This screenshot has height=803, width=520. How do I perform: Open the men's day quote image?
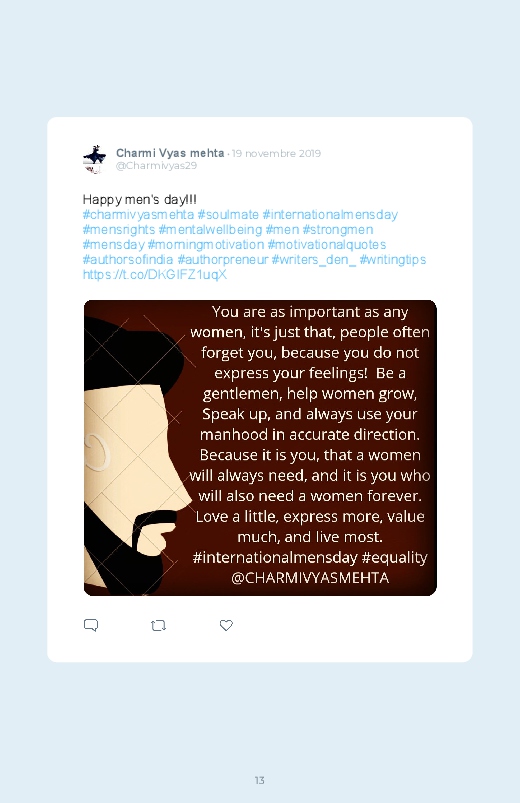[x=260, y=448]
